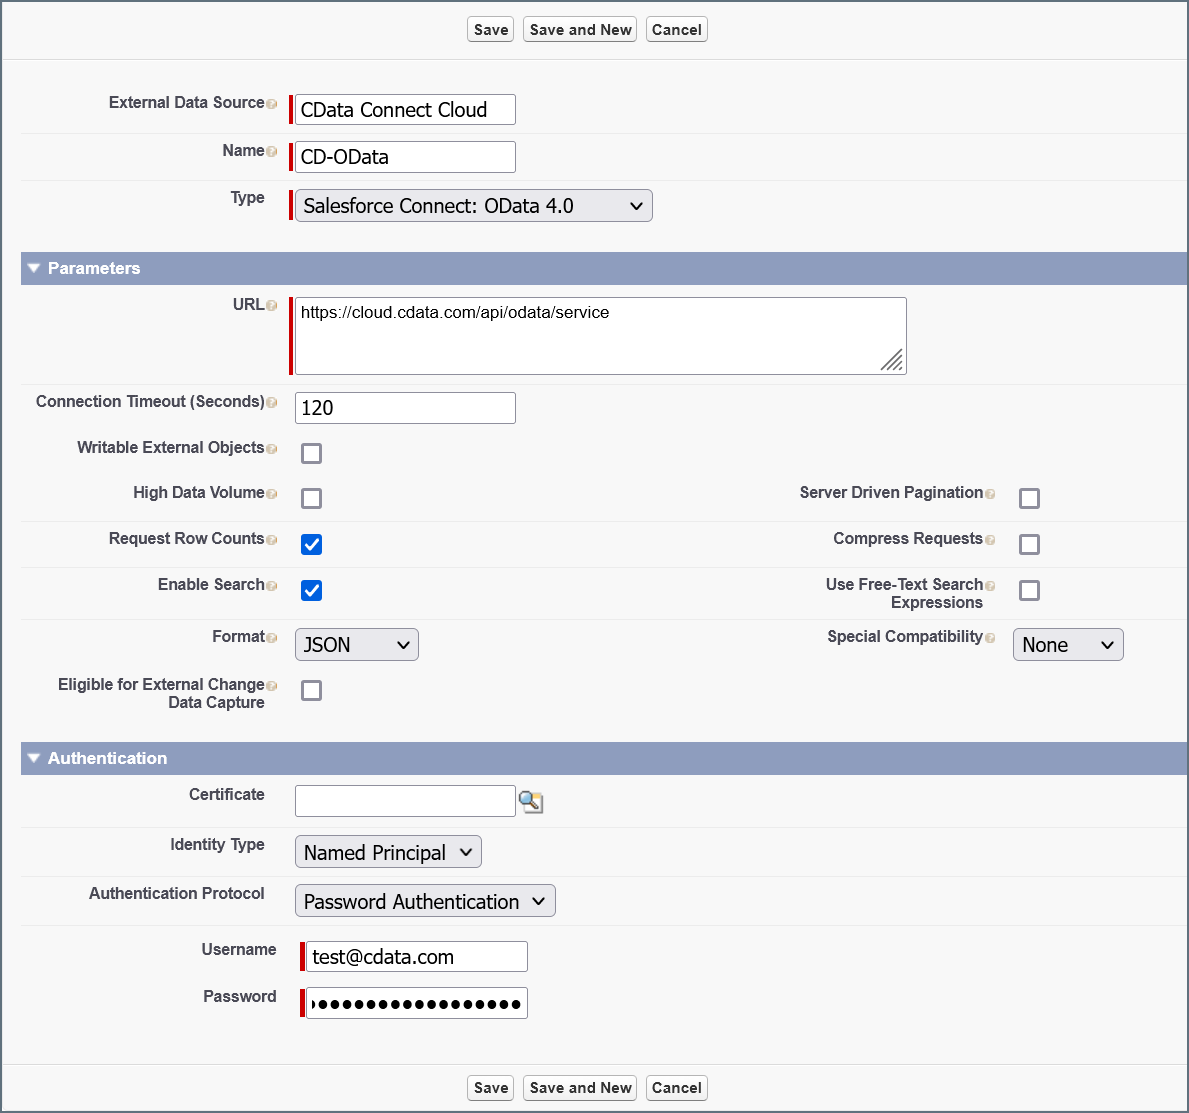Click the help icon for High Data Volume

pyautogui.click(x=273, y=493)
